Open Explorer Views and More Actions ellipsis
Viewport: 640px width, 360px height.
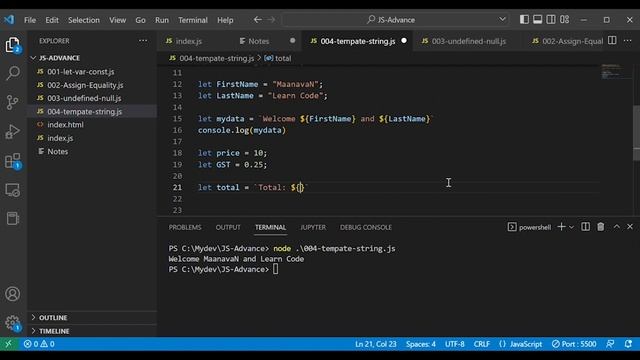143,40
